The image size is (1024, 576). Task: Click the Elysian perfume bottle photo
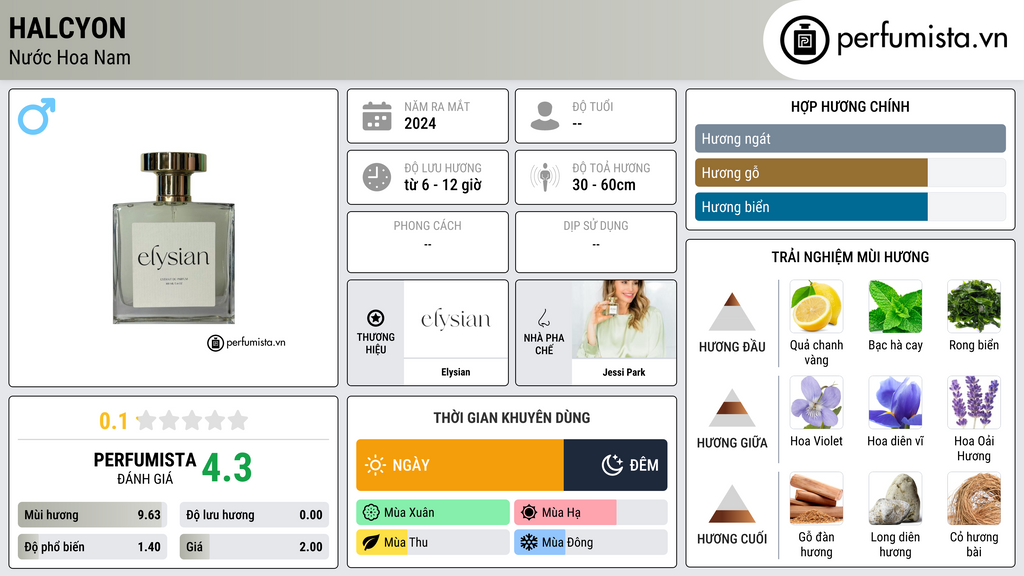[x=174, y=238]
